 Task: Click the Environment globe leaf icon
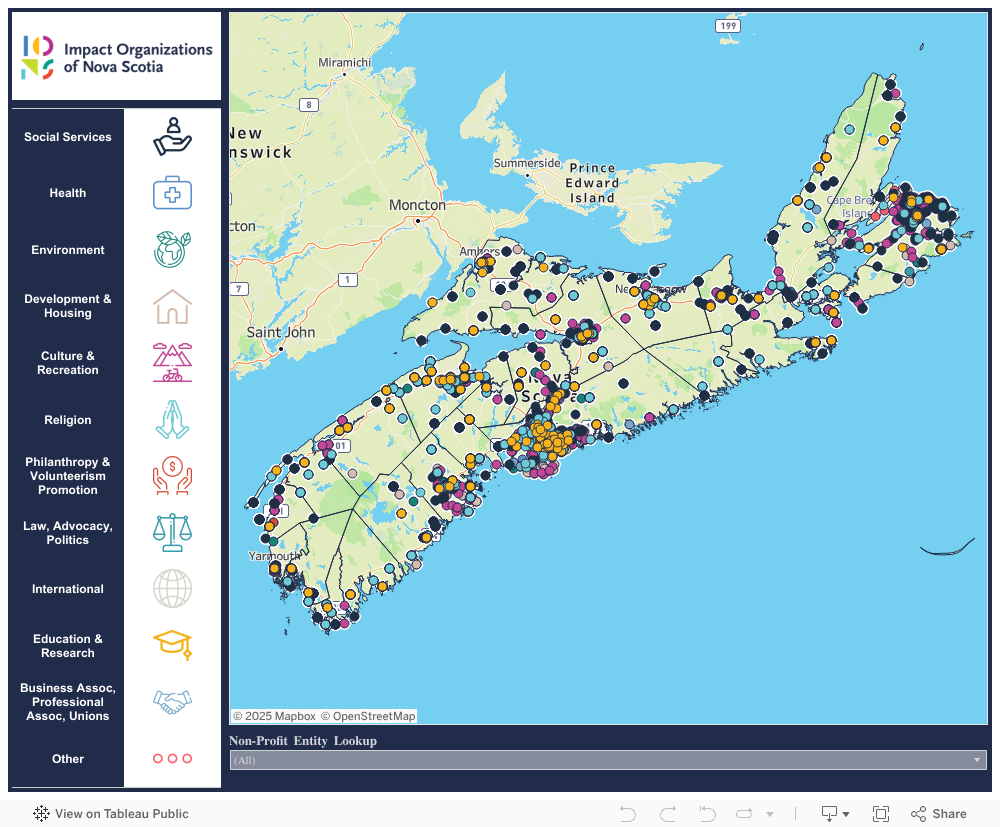[172, 250]
